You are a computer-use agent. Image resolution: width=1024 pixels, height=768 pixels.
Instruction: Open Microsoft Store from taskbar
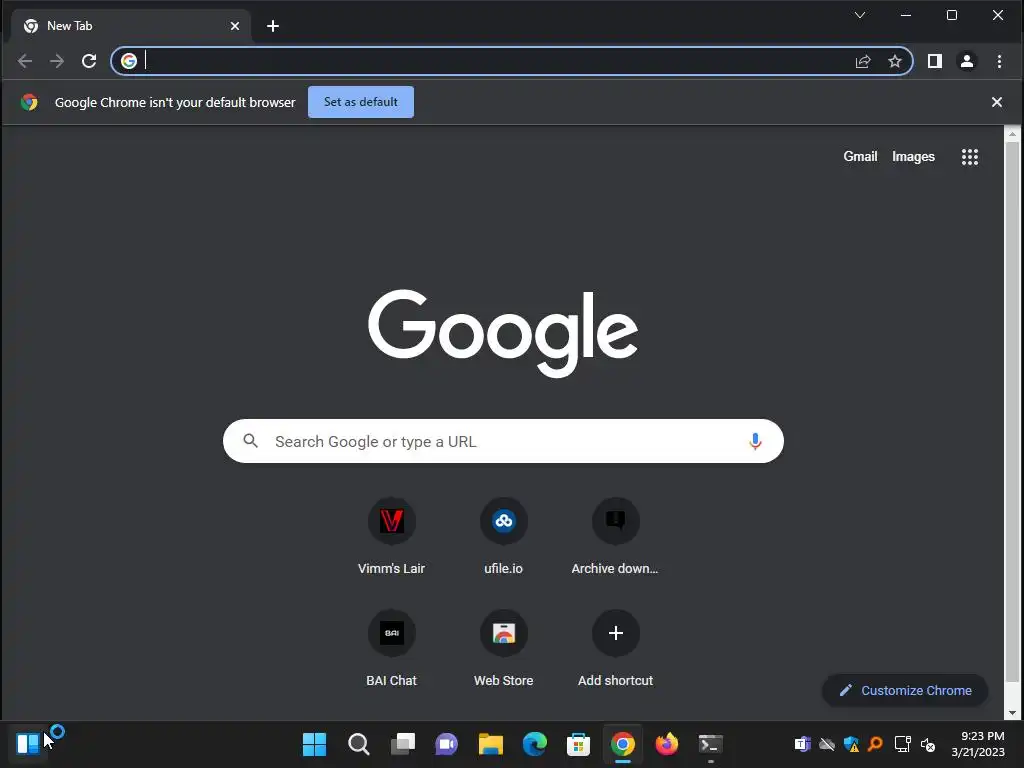(579, 744)
